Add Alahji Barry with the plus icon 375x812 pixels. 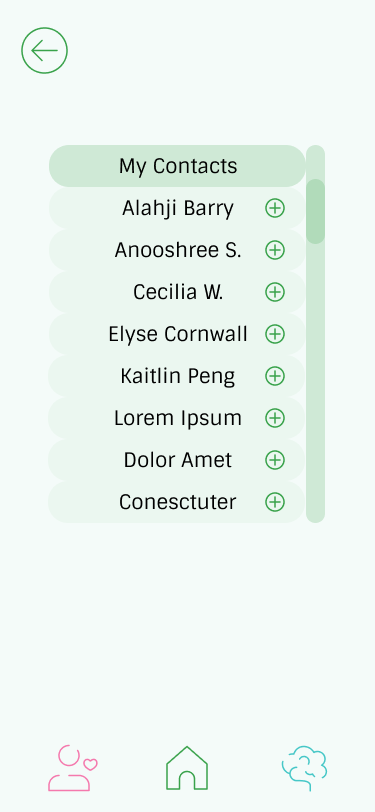pyautogui.click(x=275, y=208)
